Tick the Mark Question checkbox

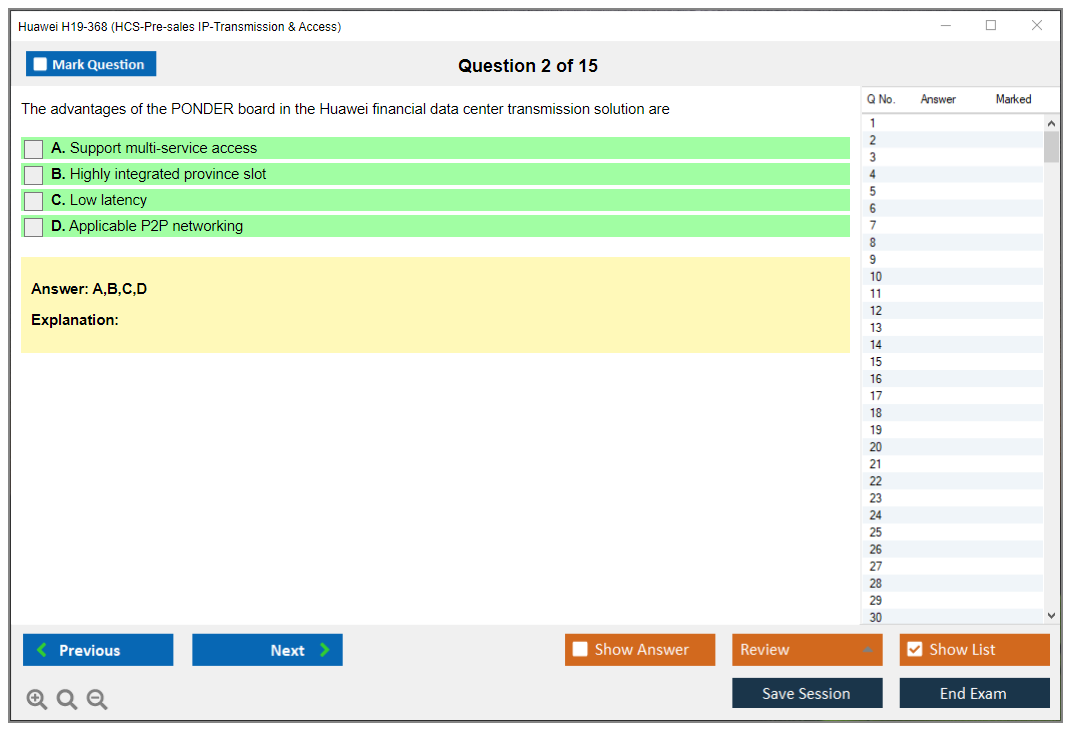[x=41, y=64]
